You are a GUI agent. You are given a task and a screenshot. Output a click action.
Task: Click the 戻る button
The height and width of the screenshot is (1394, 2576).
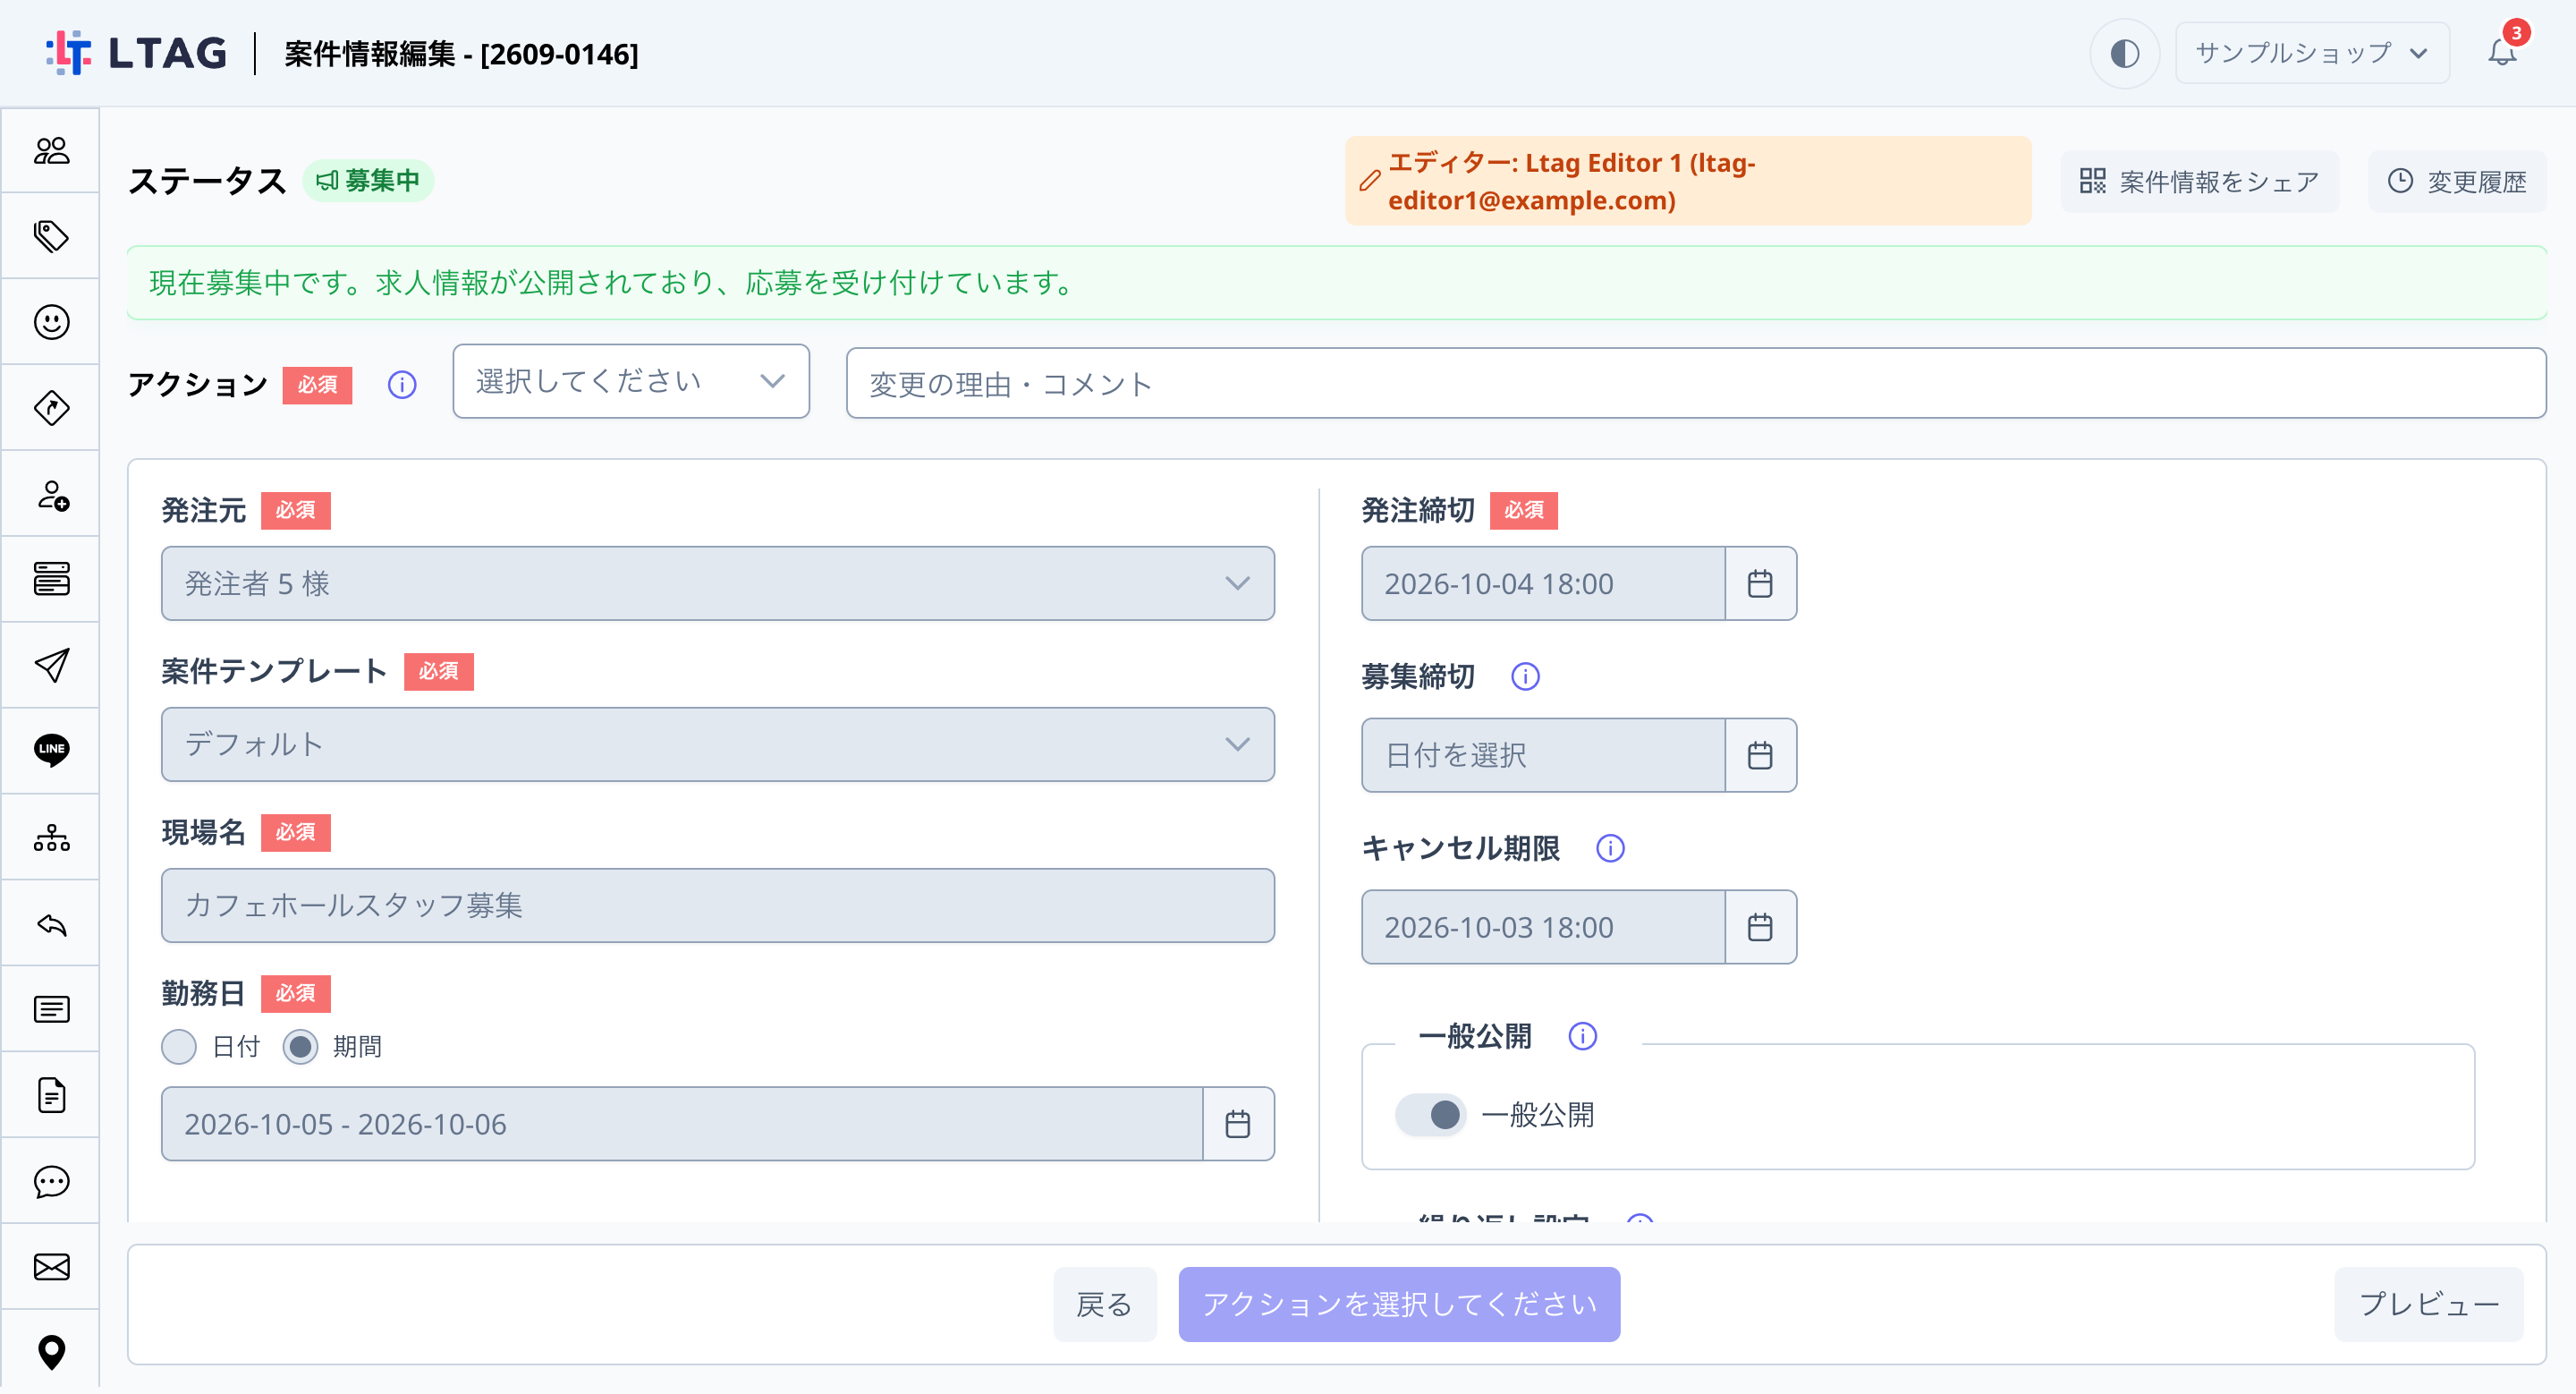point(1105,1305)
